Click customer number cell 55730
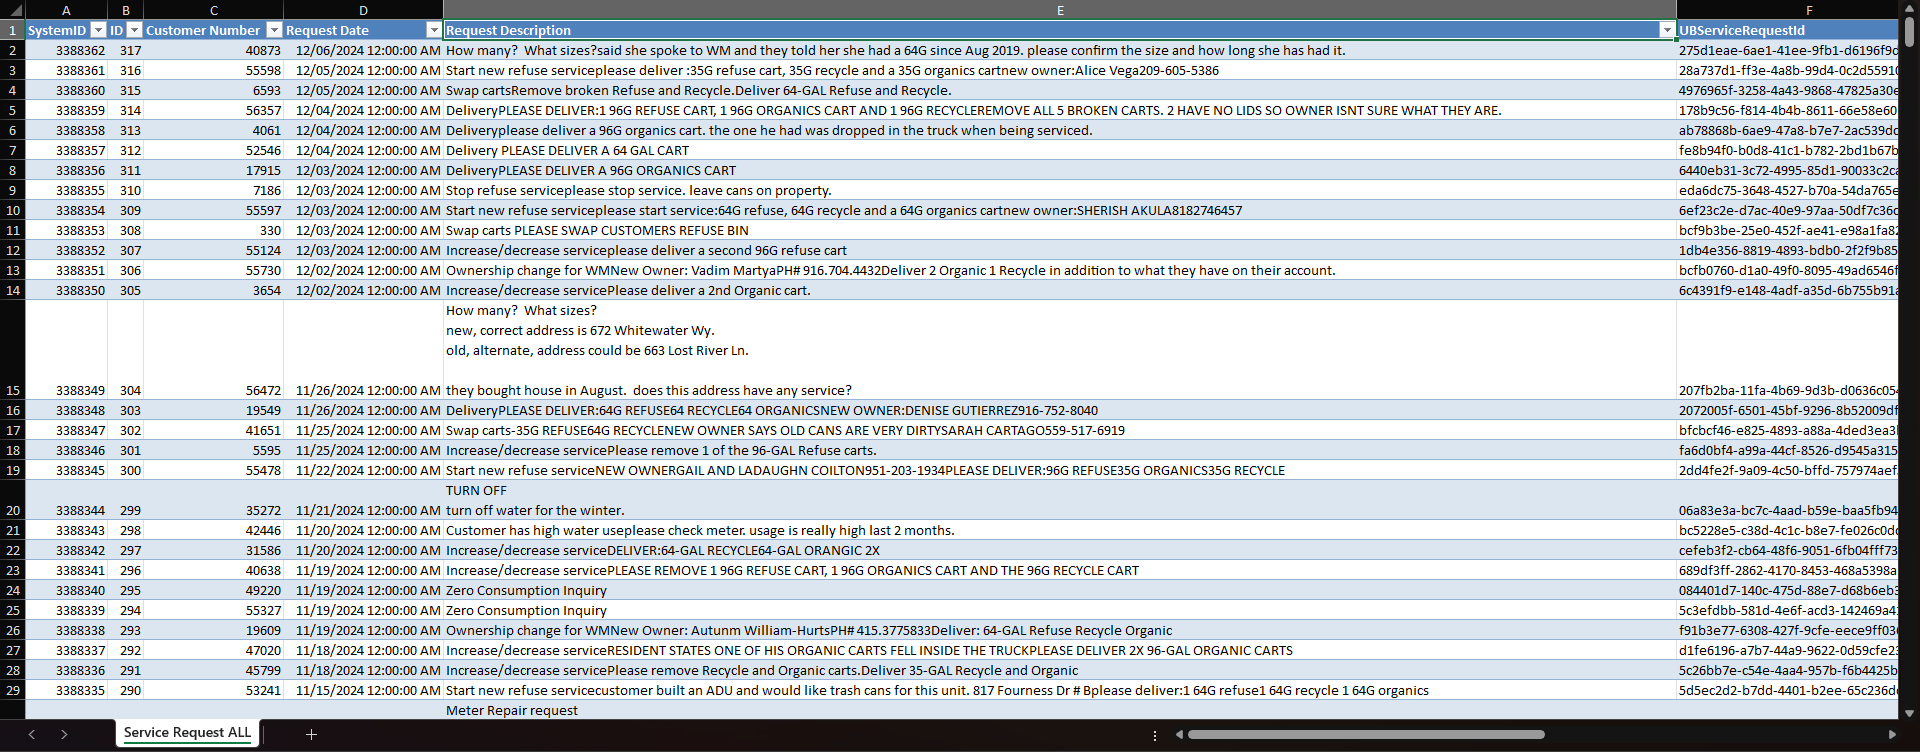1920x752 pixels. (214, 270)
